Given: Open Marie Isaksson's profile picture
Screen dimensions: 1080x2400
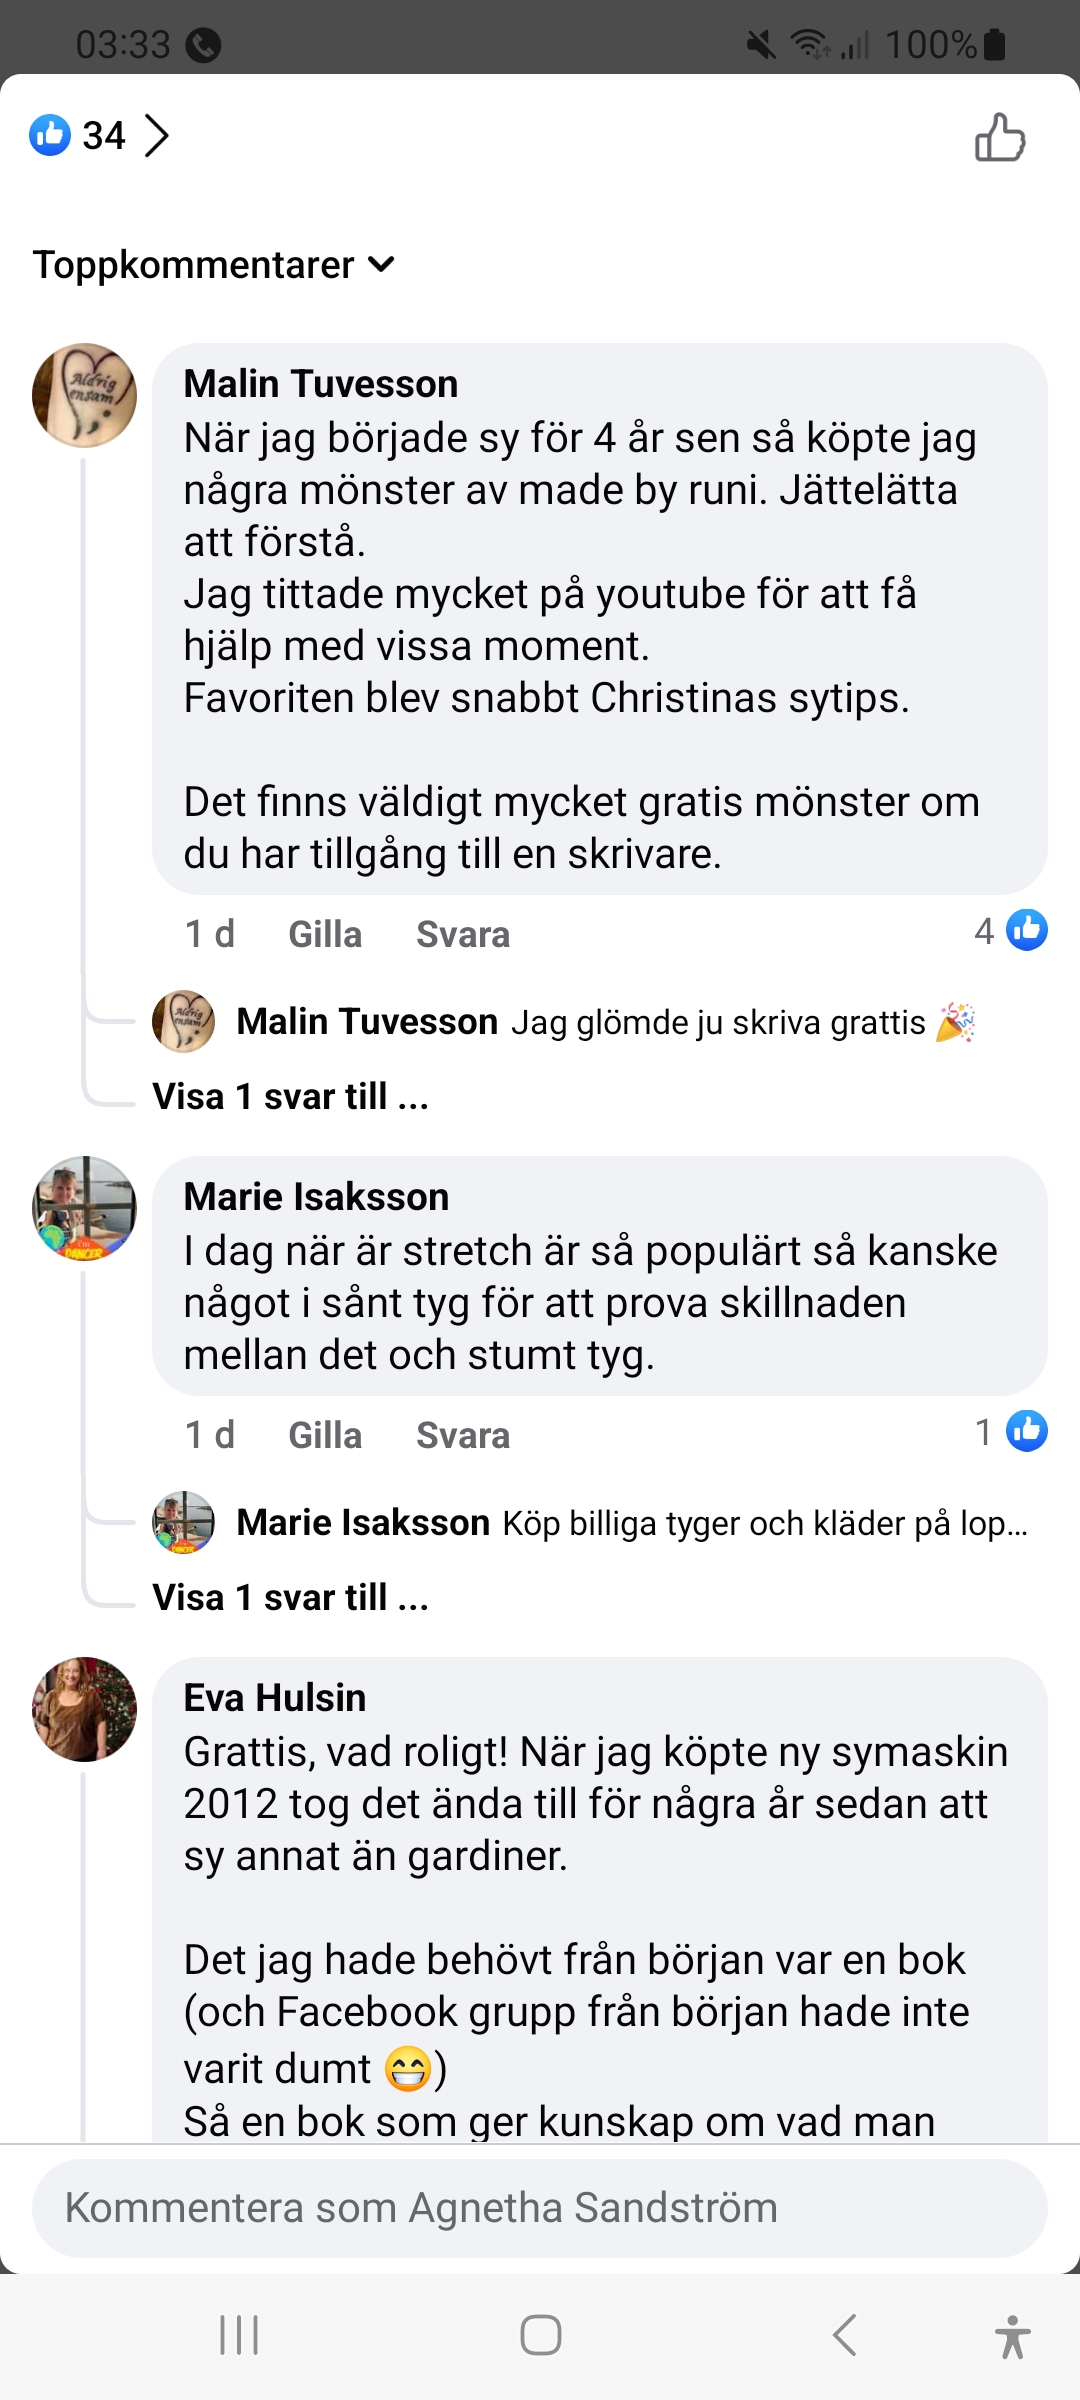Looking at the screenshot, I should [x=85, y=1208].
